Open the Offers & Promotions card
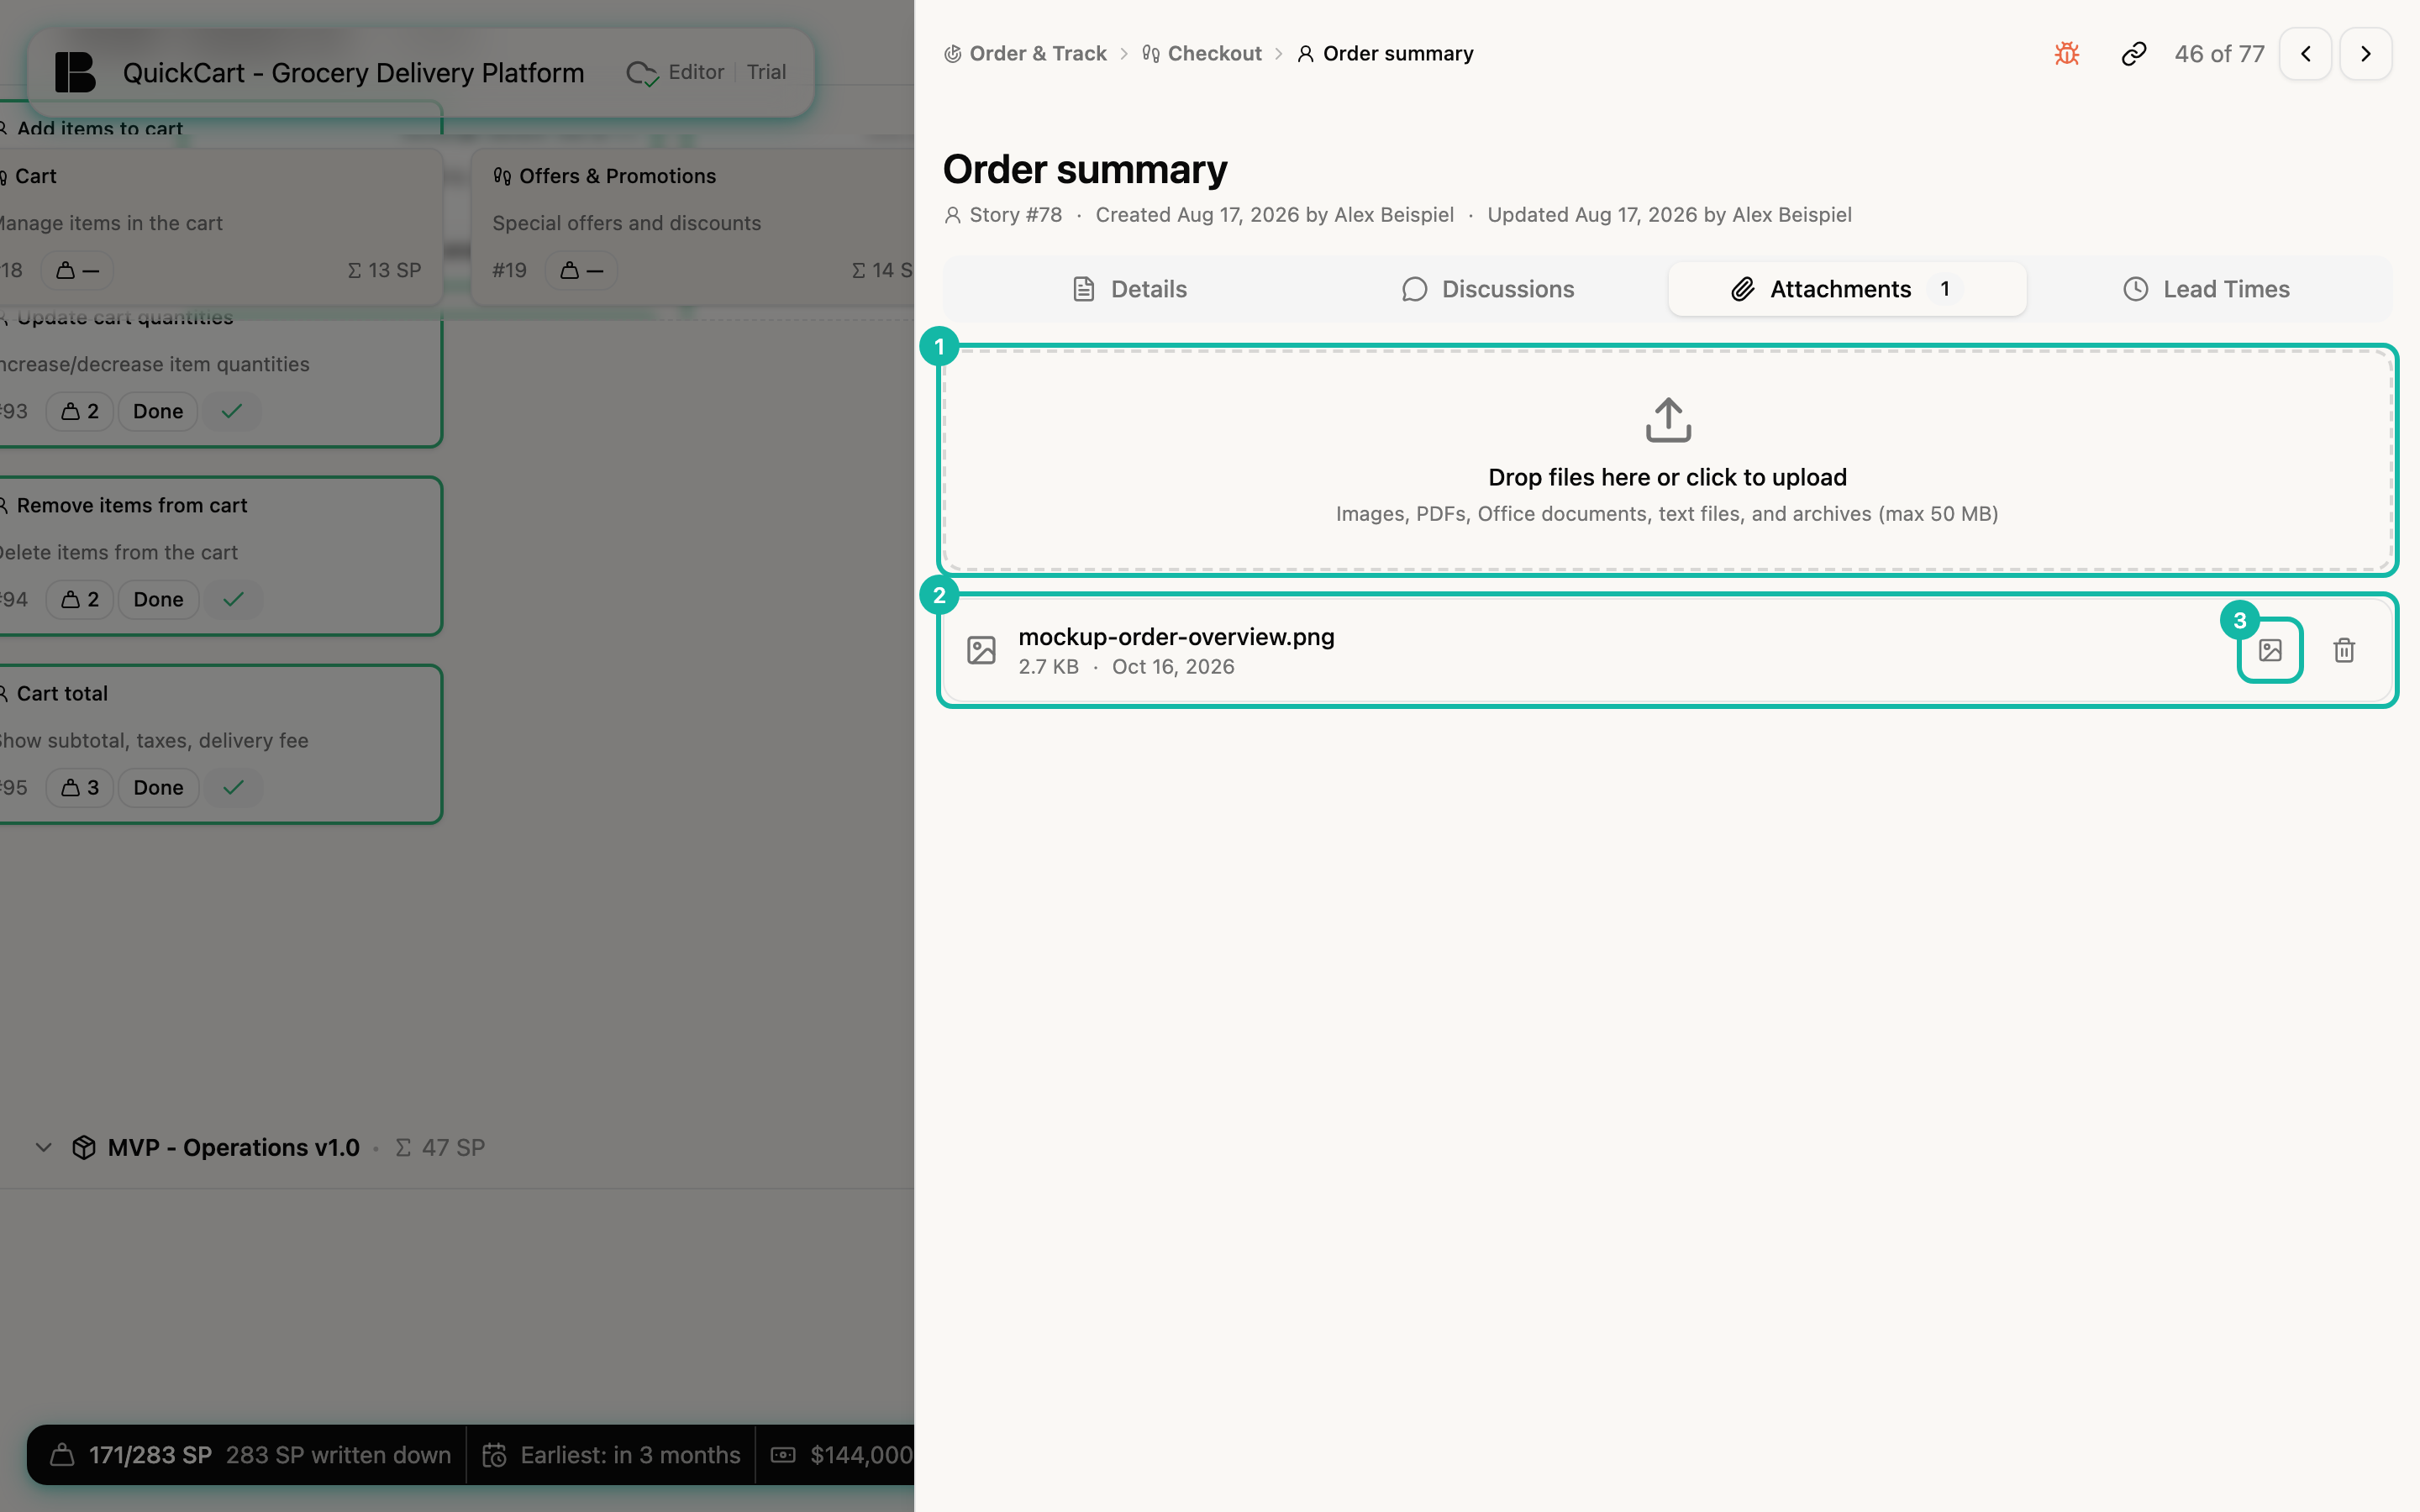2420x1512 pixels. tap(692, 226)
